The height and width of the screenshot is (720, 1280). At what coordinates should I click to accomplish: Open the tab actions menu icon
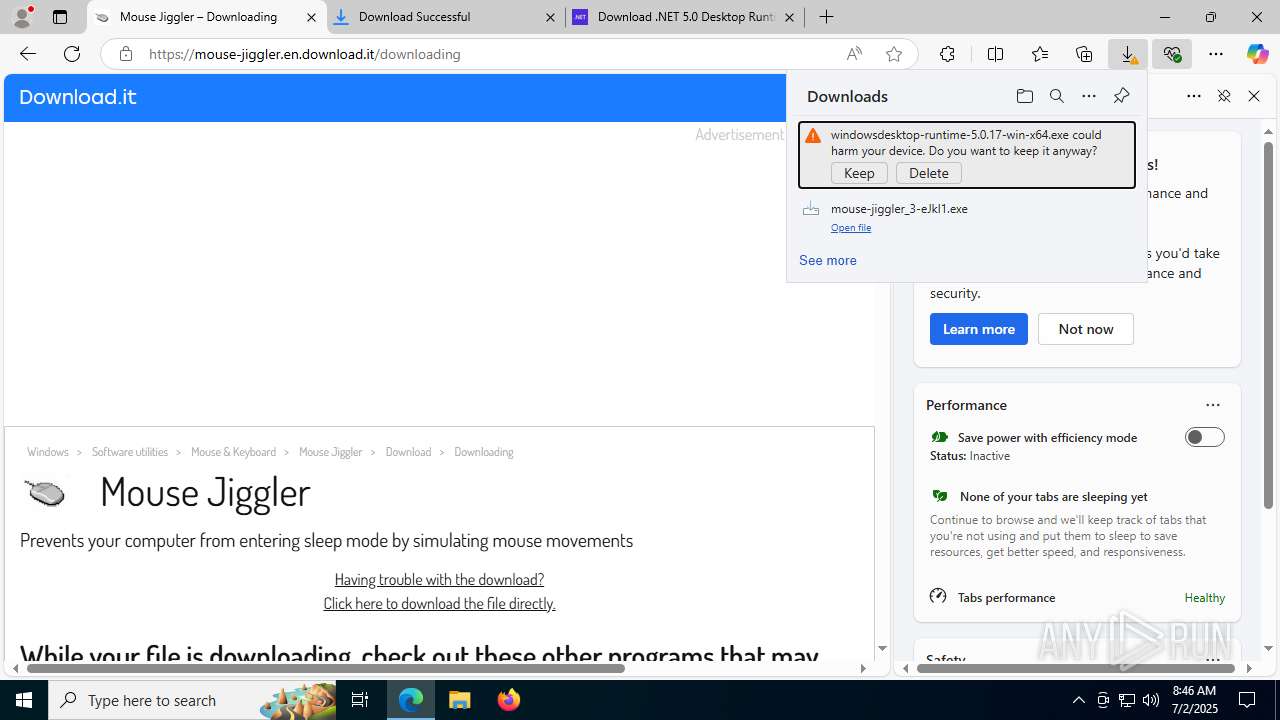click(60, 17)
